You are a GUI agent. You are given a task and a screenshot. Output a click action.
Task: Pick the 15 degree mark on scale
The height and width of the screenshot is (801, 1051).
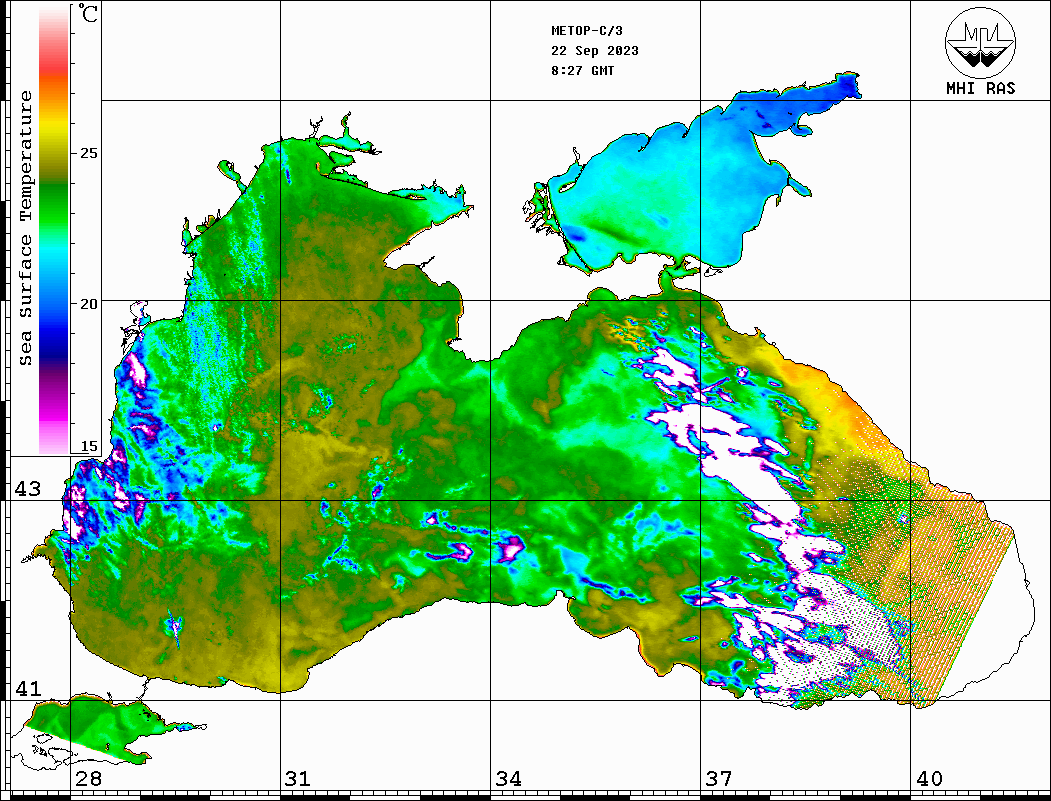coord(89,447)
